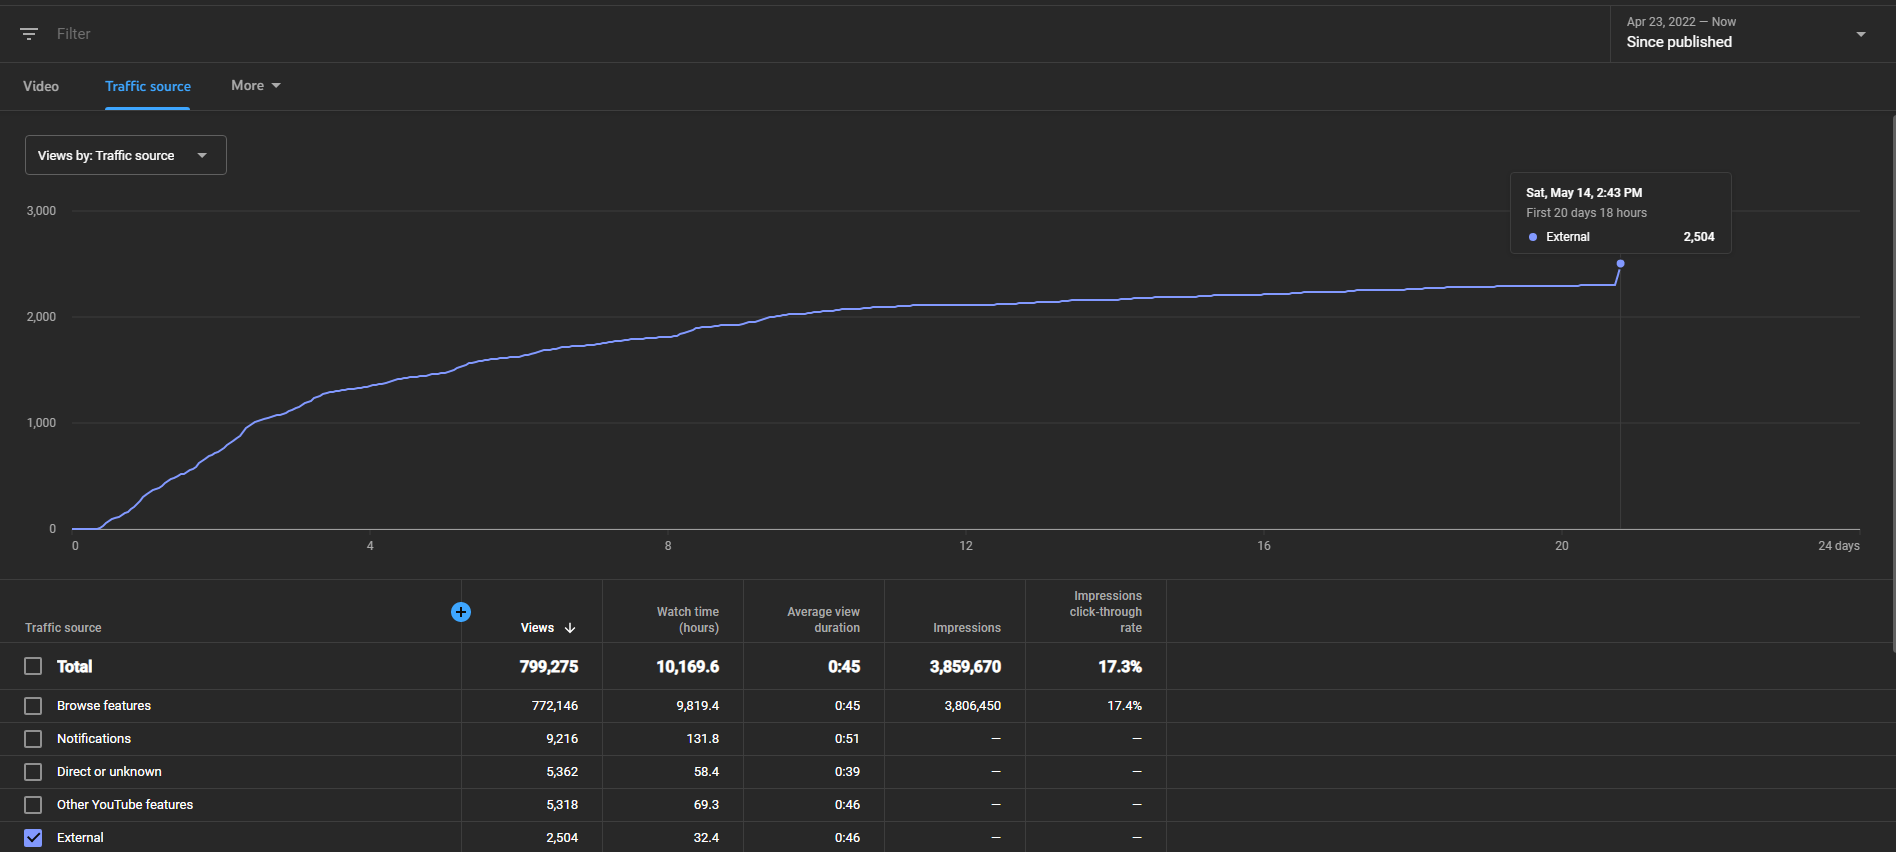
Task: Toggle the Total row checkbox
Action: click(33, 666)
